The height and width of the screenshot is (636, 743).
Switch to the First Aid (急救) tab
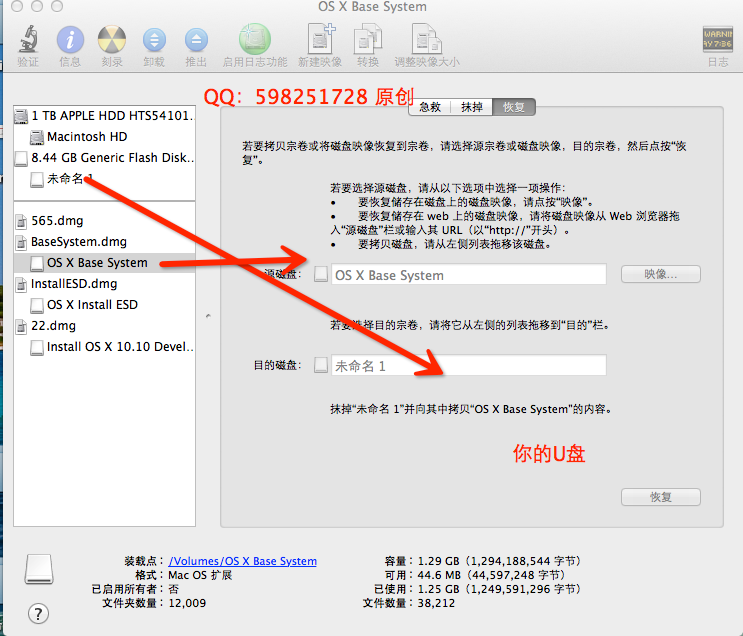point(430,107)
